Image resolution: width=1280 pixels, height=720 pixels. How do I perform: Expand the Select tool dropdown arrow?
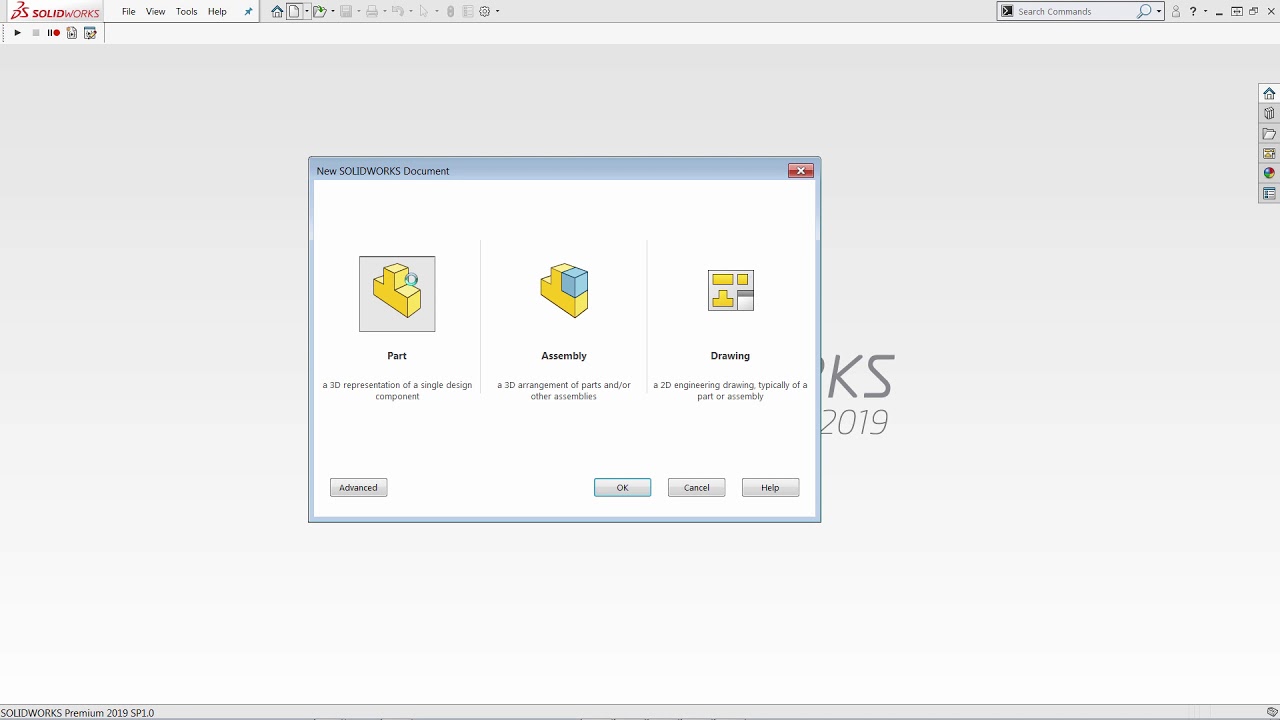(x=437, y=11)
